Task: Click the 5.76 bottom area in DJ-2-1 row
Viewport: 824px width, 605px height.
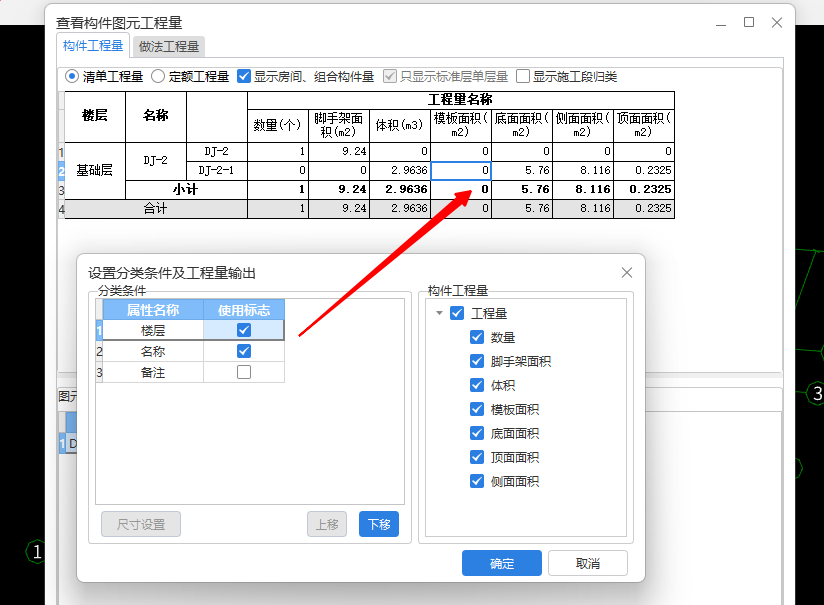Action: click(x=522, y=170)
